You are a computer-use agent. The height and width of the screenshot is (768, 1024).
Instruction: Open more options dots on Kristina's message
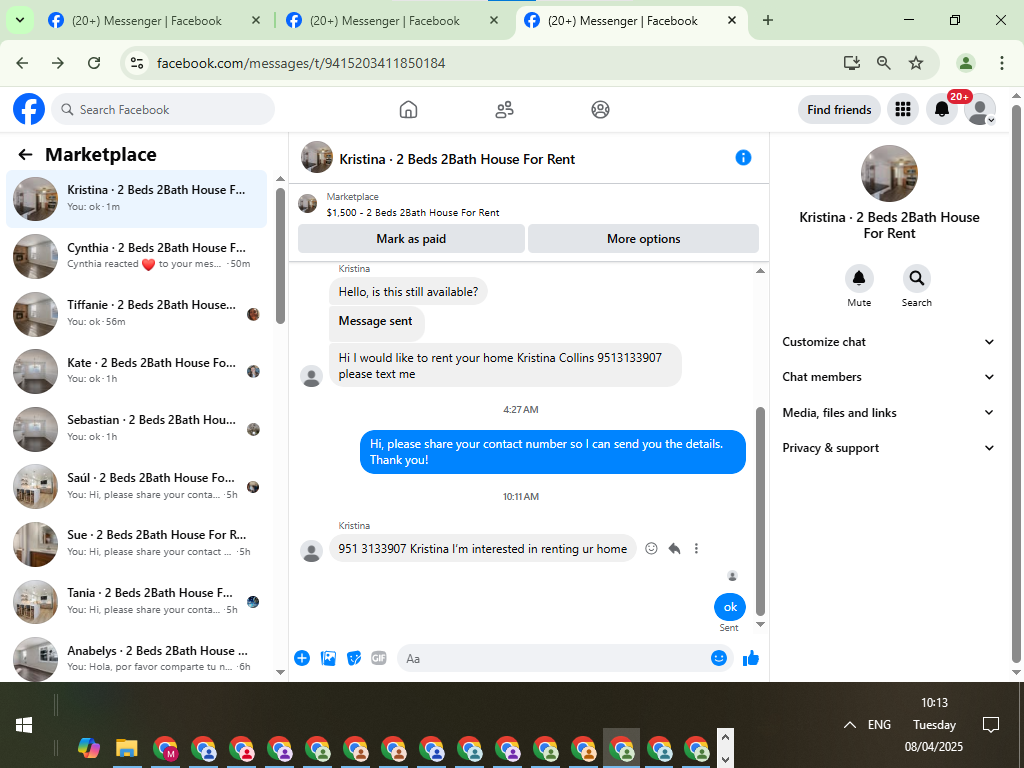click(696, 549)
